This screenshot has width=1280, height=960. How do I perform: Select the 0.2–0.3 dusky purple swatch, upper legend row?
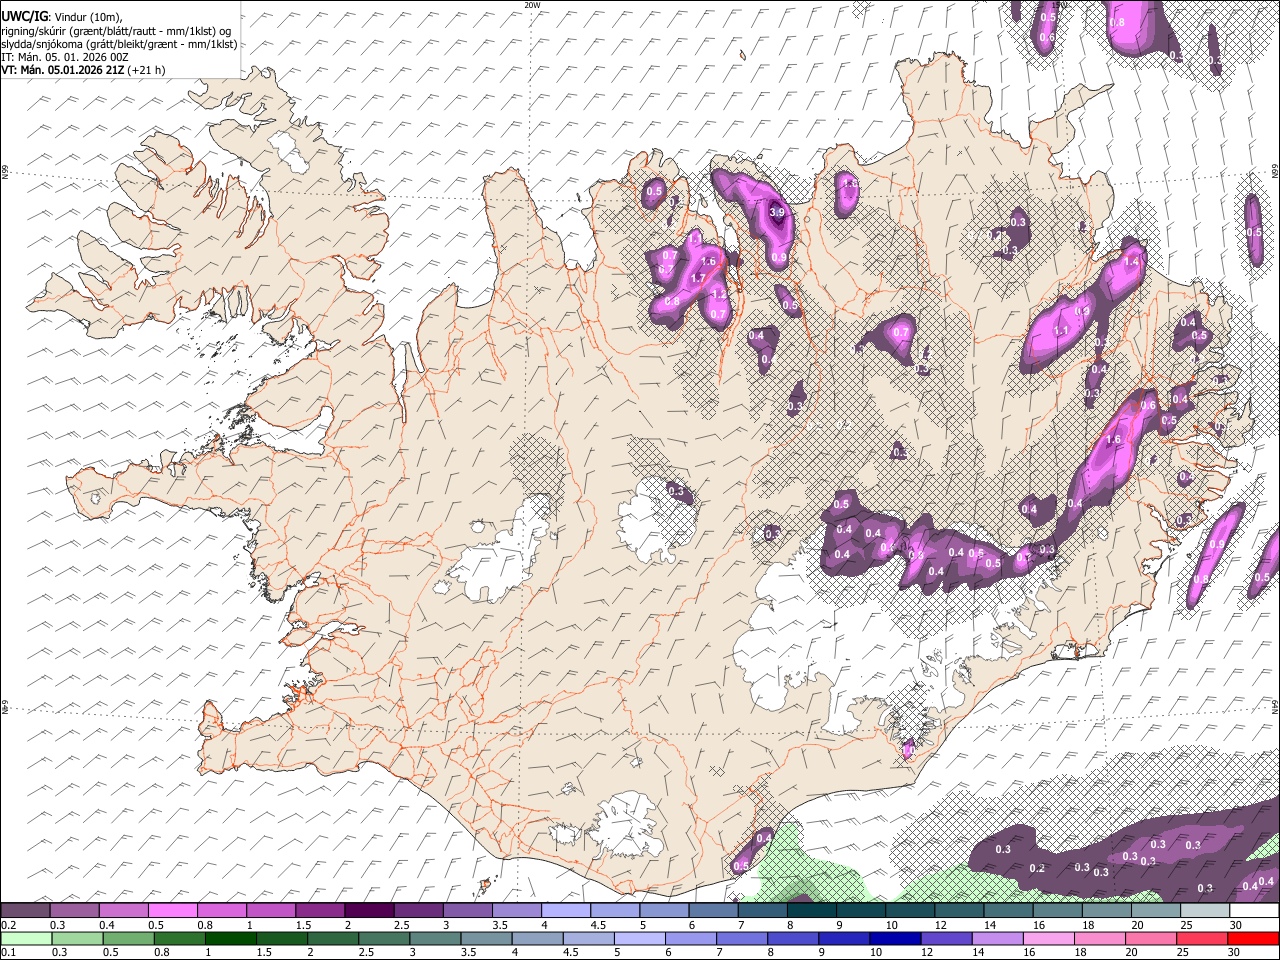[25, 911]
